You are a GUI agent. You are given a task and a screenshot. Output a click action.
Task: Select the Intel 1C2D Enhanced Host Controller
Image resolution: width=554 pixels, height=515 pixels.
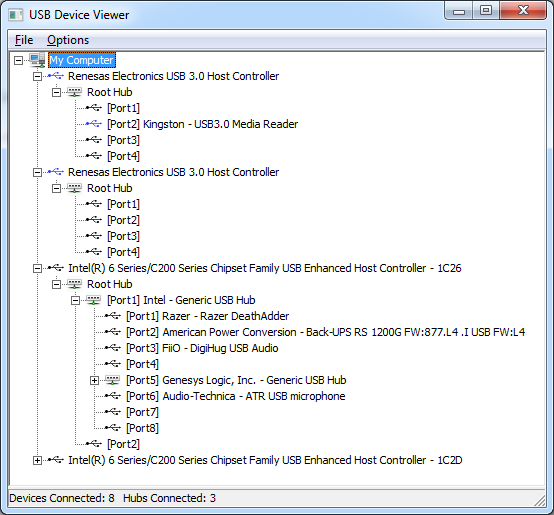pyautogui.click(x=265, y=460)
